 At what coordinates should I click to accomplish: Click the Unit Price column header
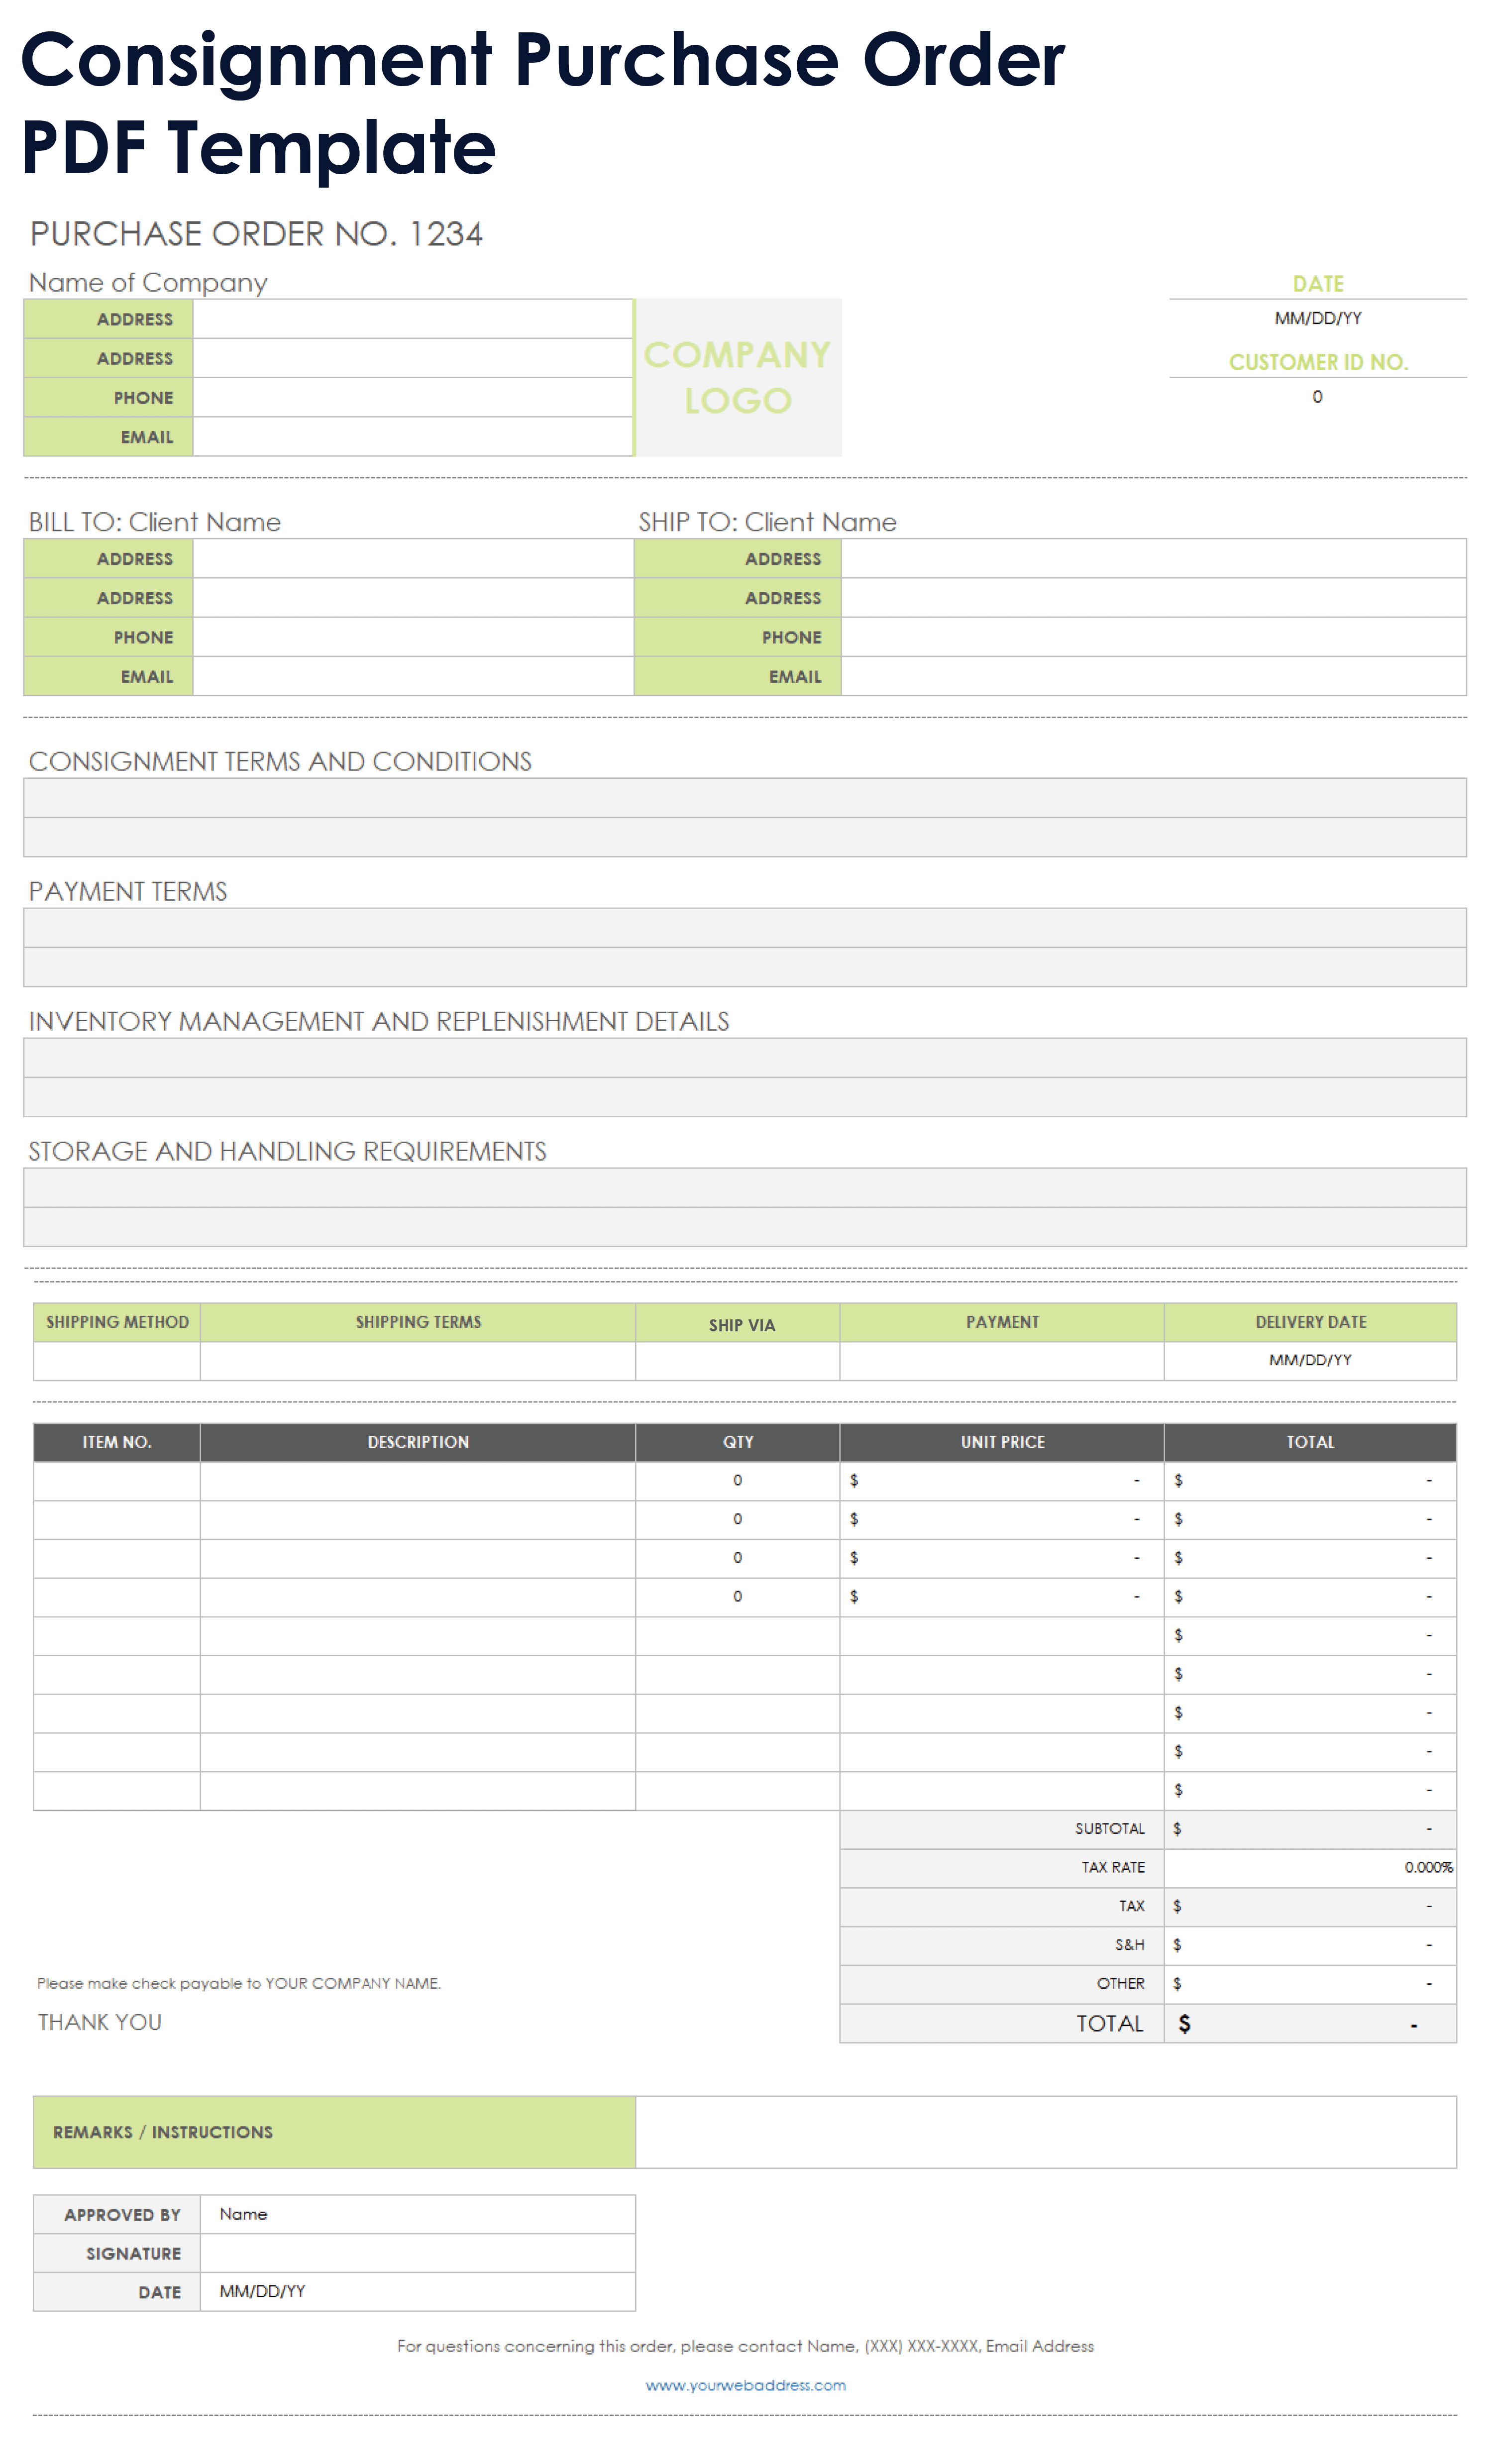pos(1001,1442)
